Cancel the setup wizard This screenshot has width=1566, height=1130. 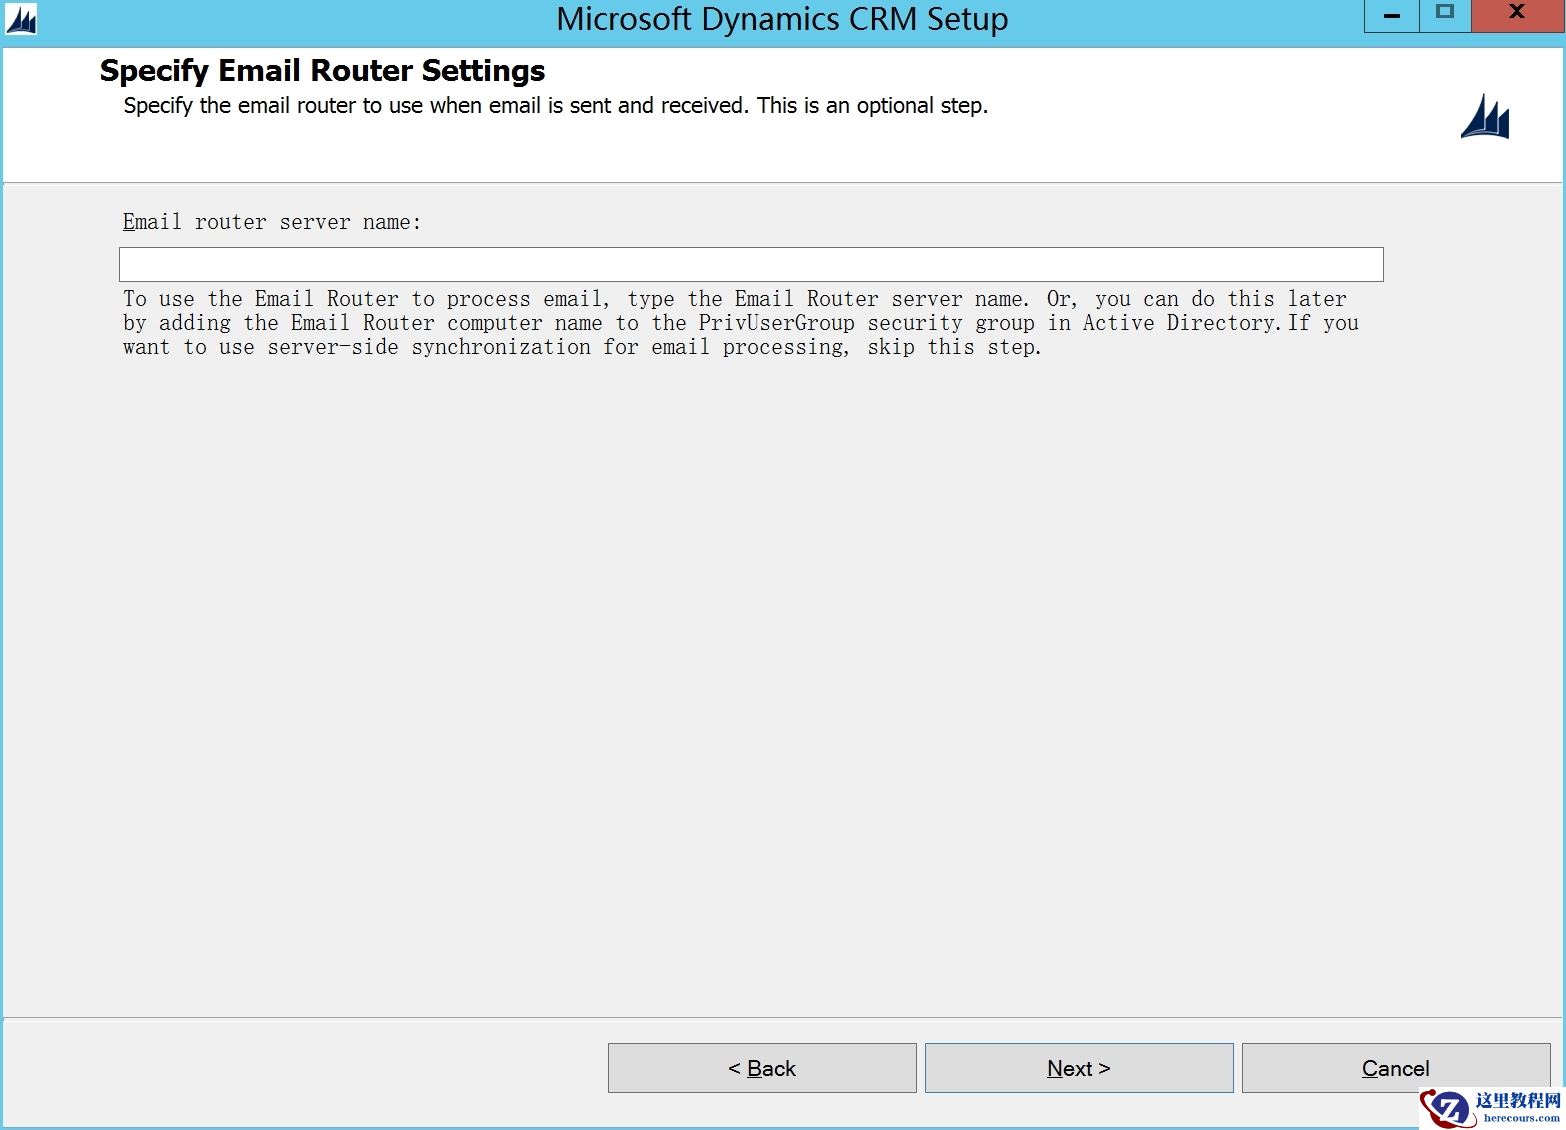[x=1395, y=1068]
